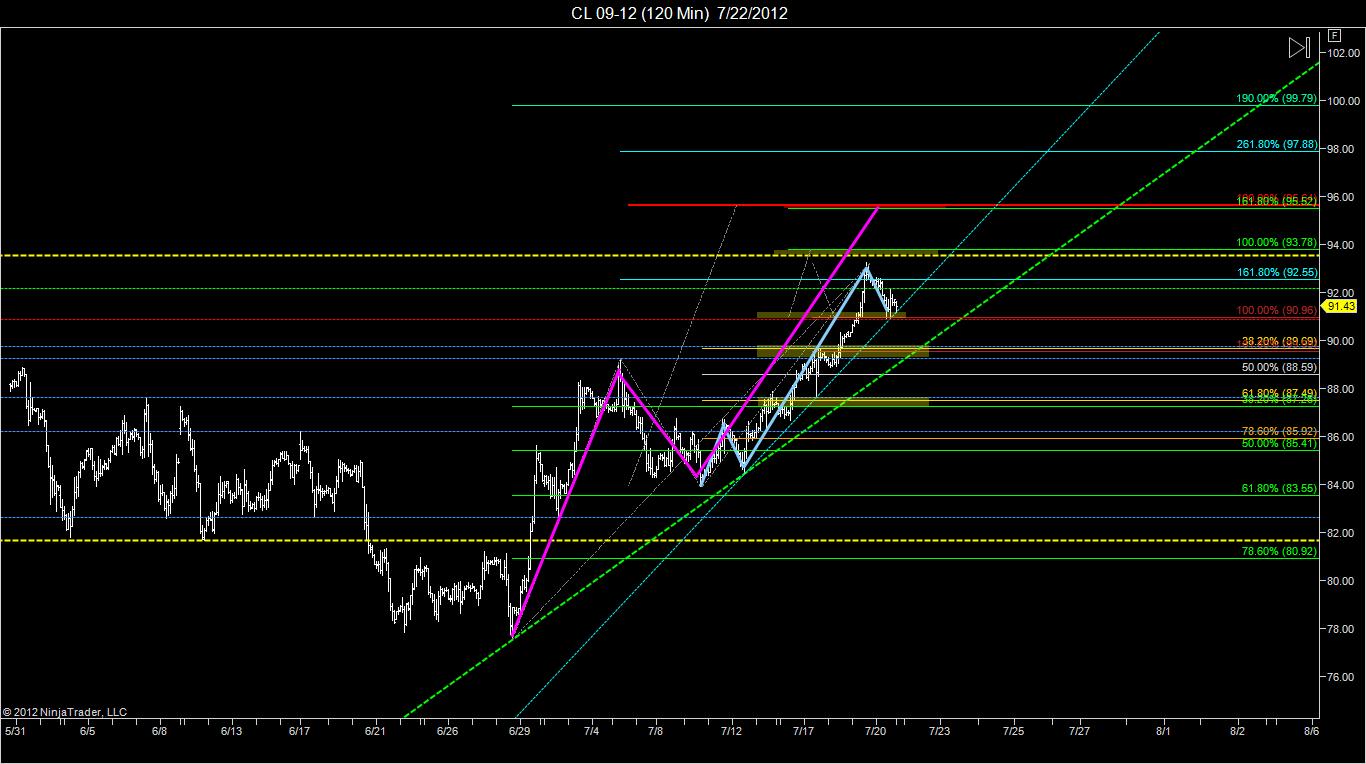Select the 190.00% (99.79) Fibonacci label
This screenshot has height=764, width=1366.
(1277, 99)
